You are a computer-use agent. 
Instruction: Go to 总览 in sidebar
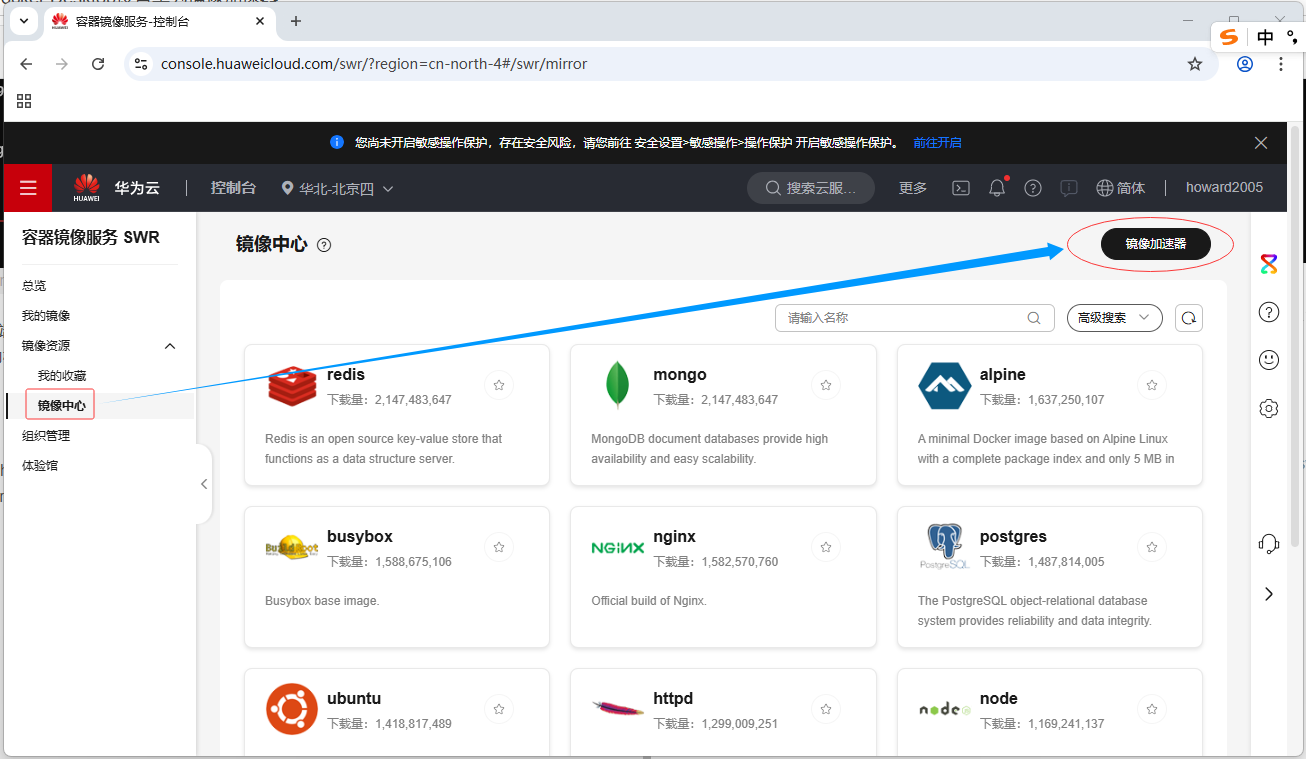coord(34,286)
